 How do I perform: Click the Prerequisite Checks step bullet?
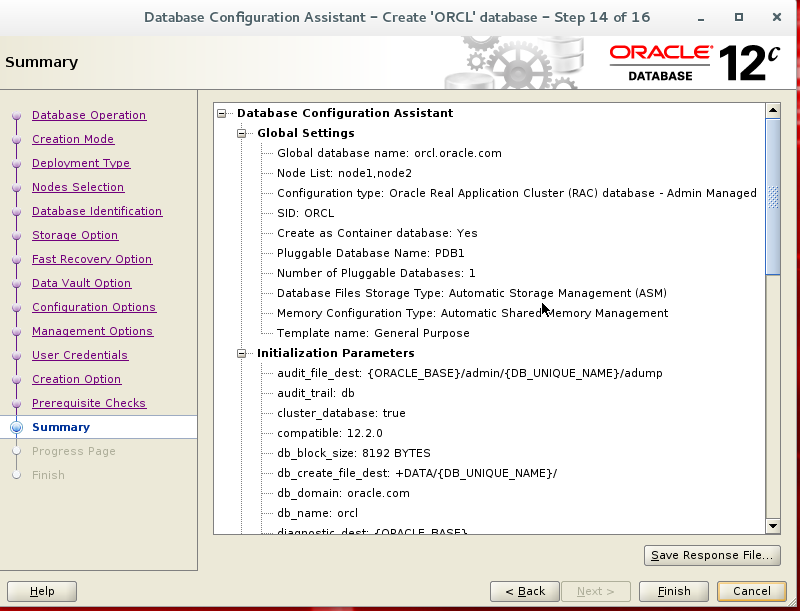(16, 403)
